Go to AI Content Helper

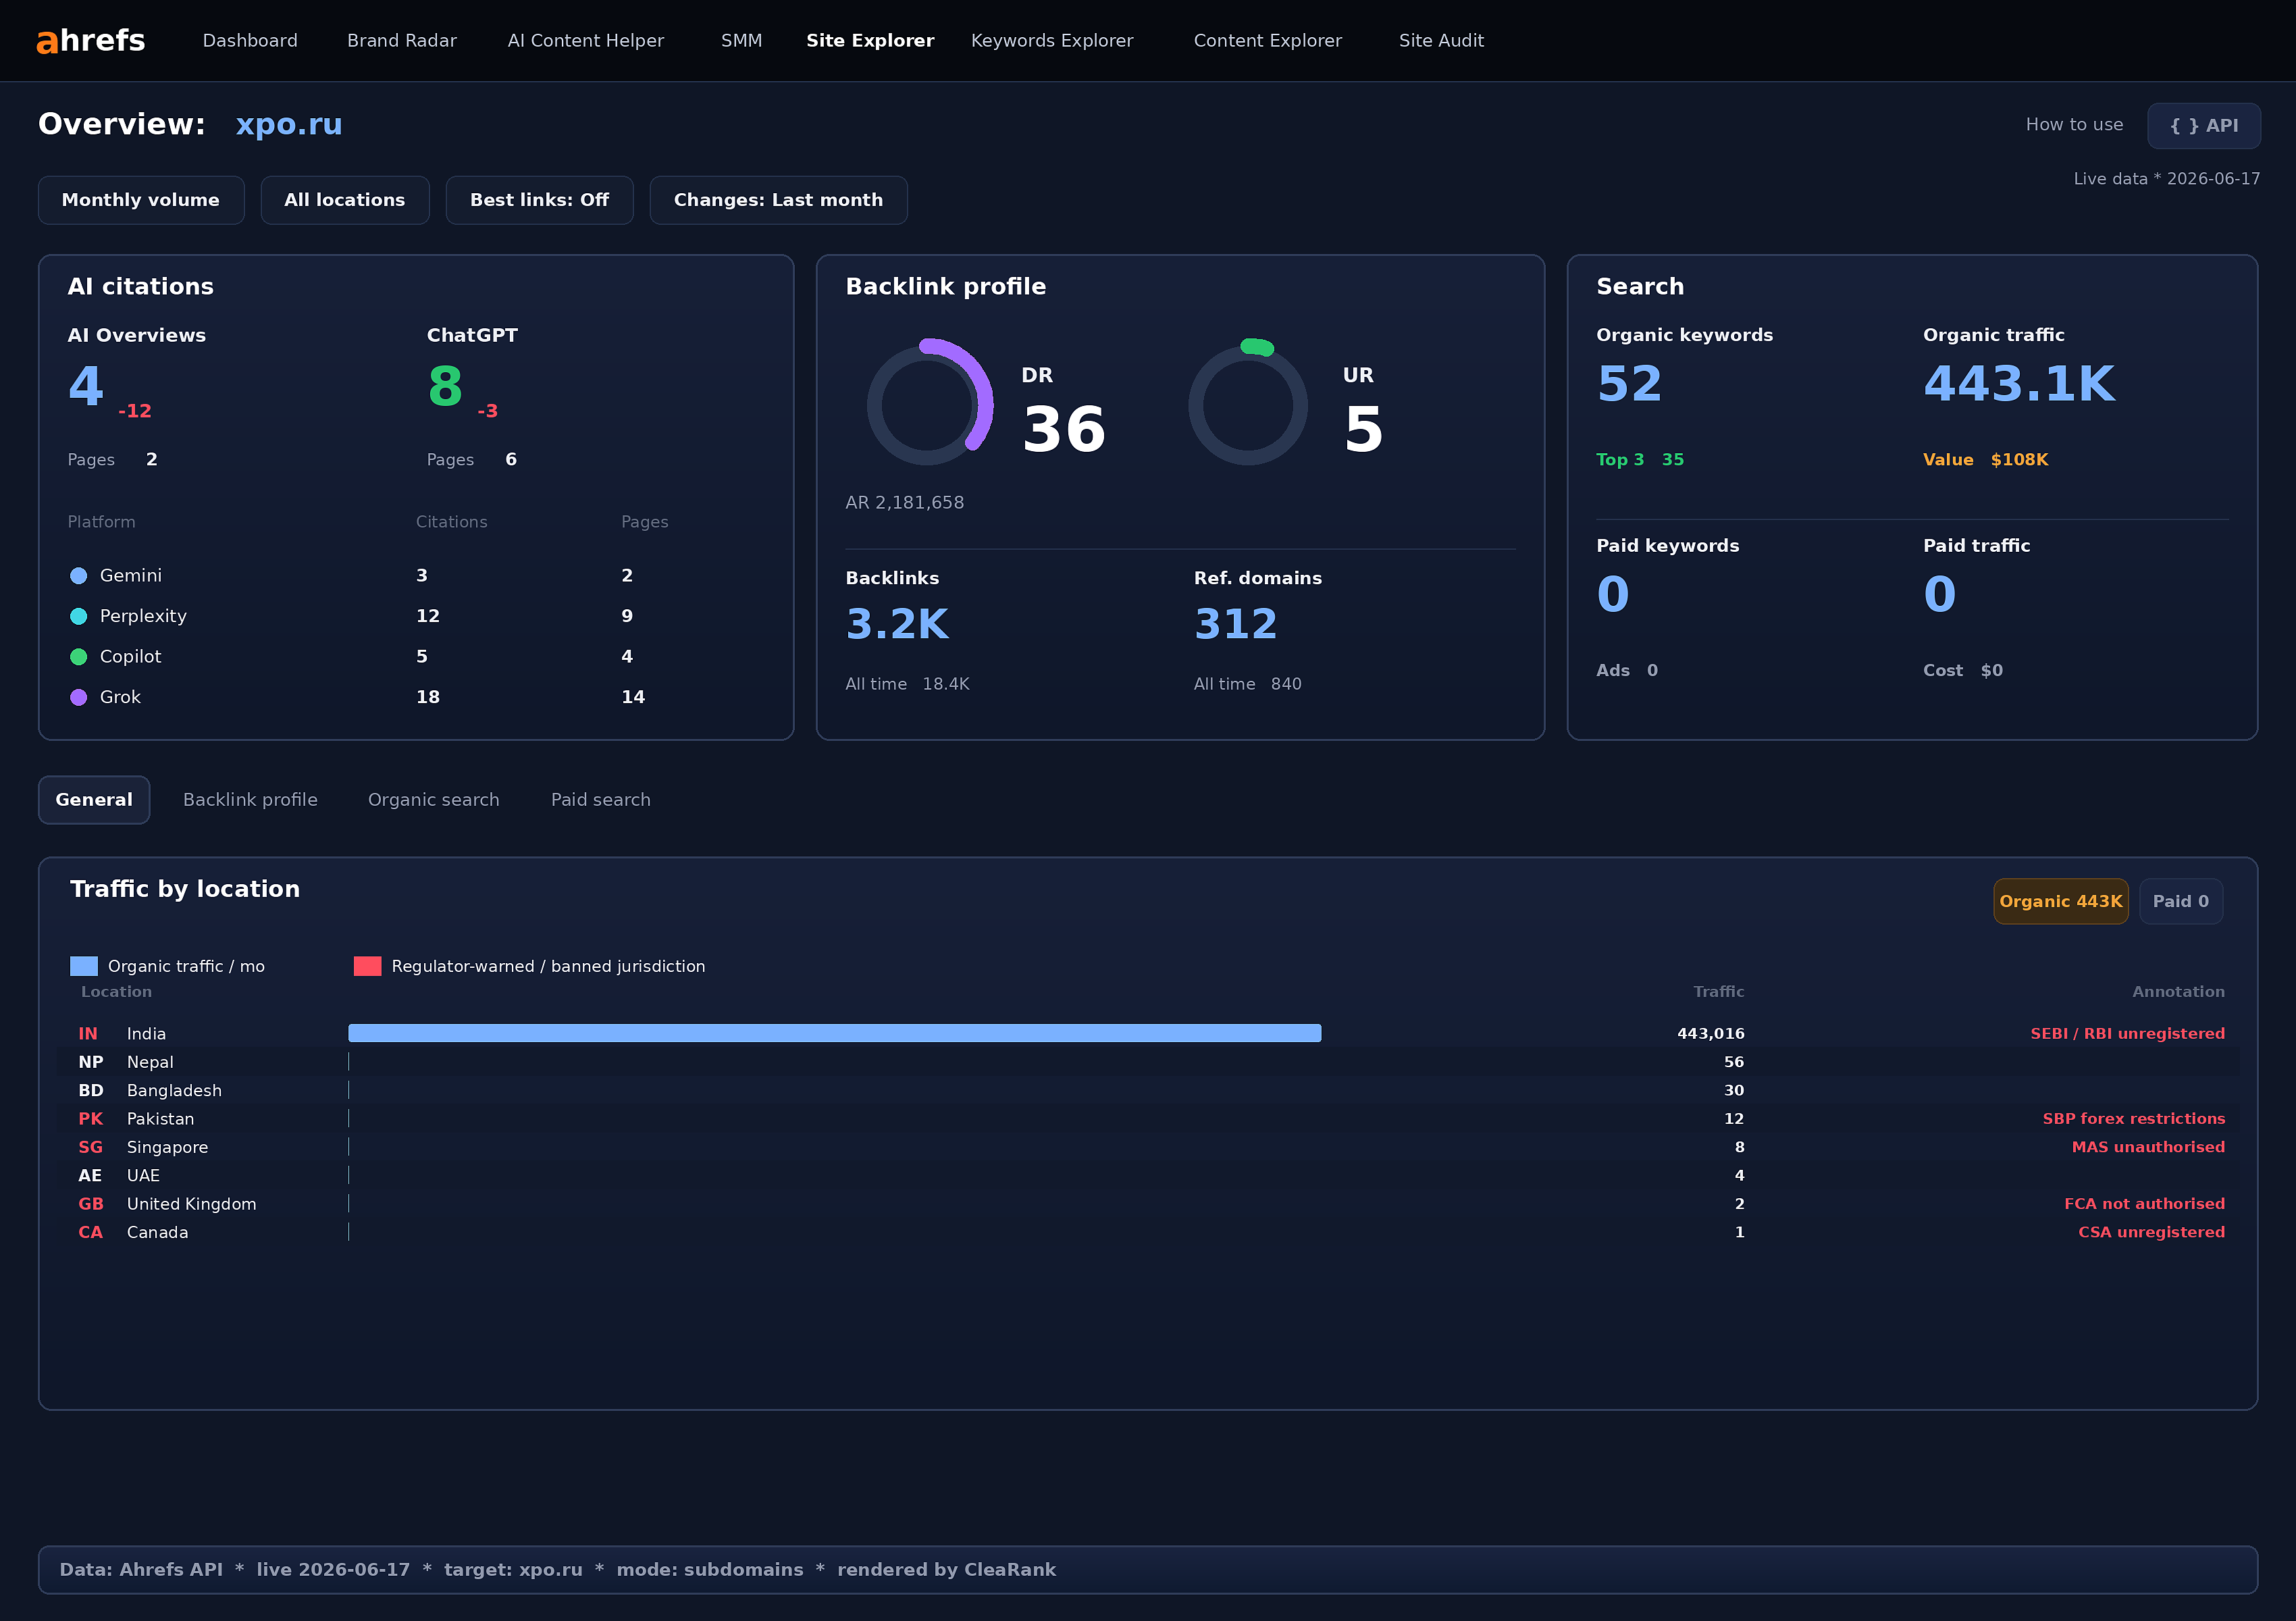pos(586,41)
